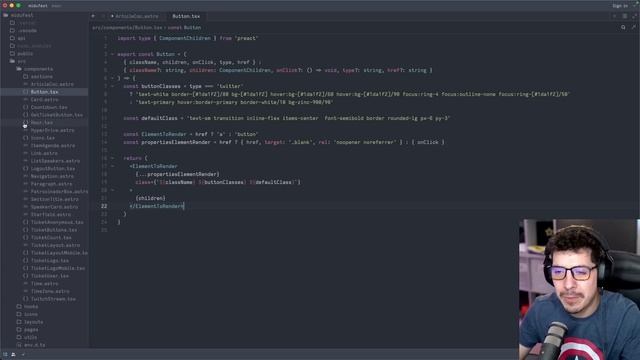Image resolution: width=640 pixels, height=360 pixels.
Task: Open the Sign in button
Action: pyautogui.click(x=620, y=6)
